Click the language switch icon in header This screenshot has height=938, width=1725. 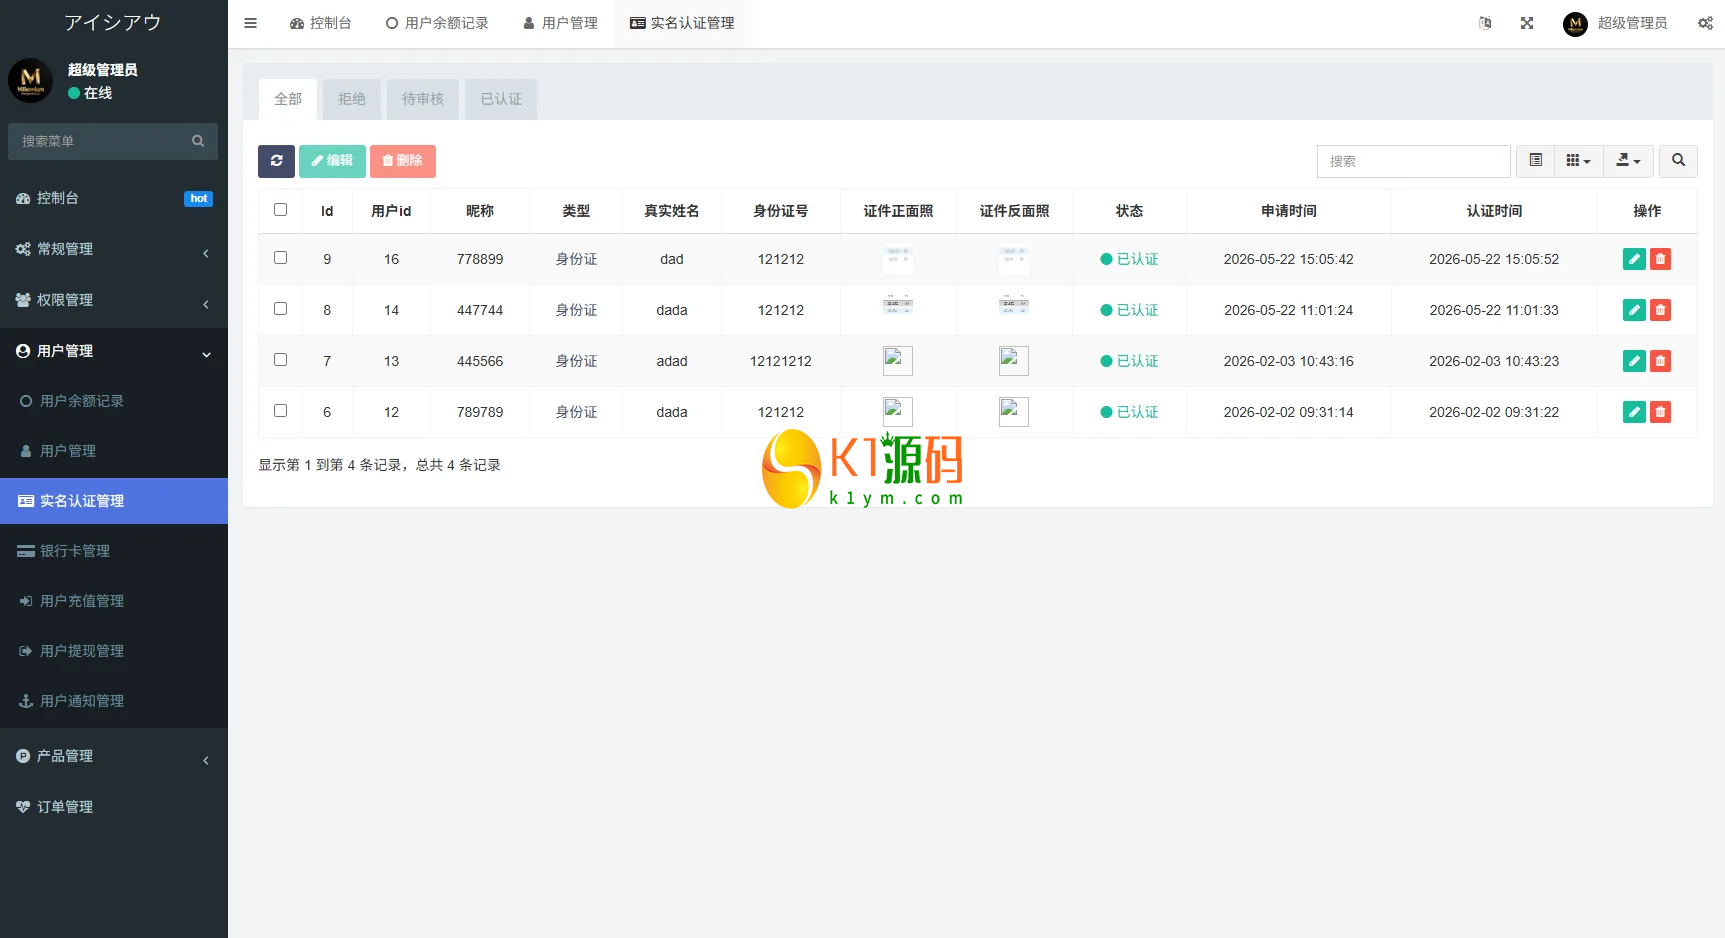[x=1485, y=23]
